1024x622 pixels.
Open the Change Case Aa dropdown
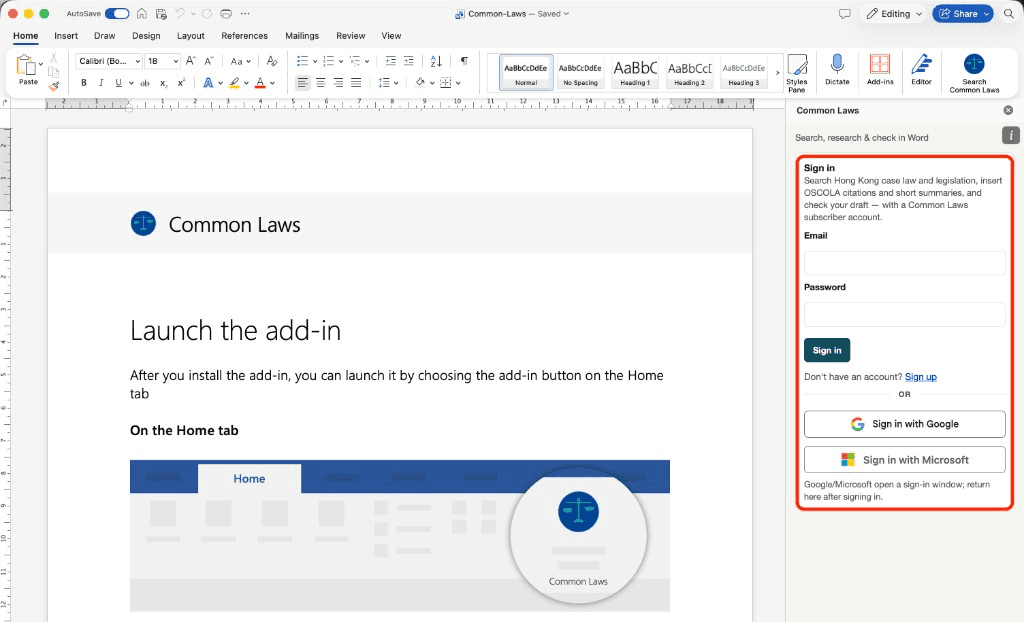coord(240,61)
